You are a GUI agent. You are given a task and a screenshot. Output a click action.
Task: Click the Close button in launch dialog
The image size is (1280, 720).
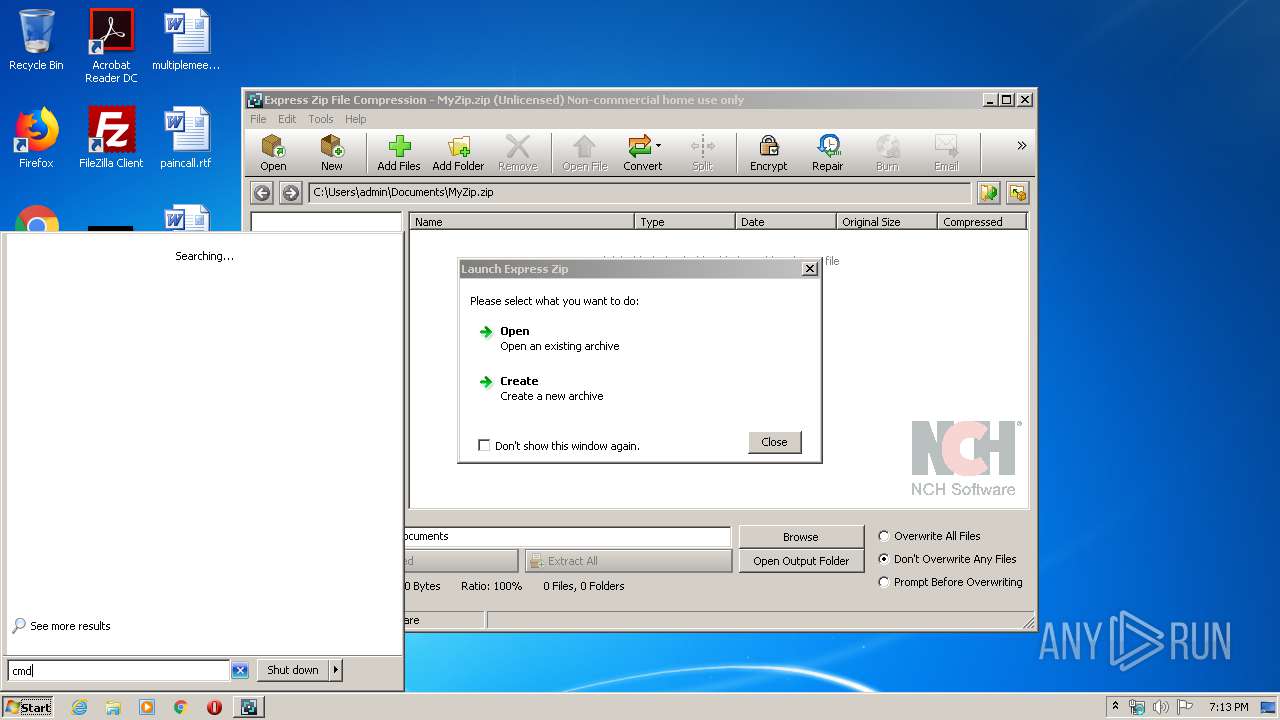point(774,442)
